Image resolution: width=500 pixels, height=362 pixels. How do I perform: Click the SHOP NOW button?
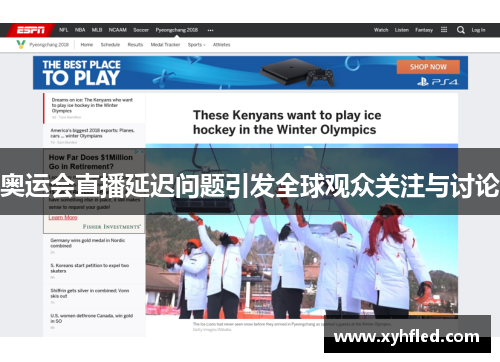point(428,67)
